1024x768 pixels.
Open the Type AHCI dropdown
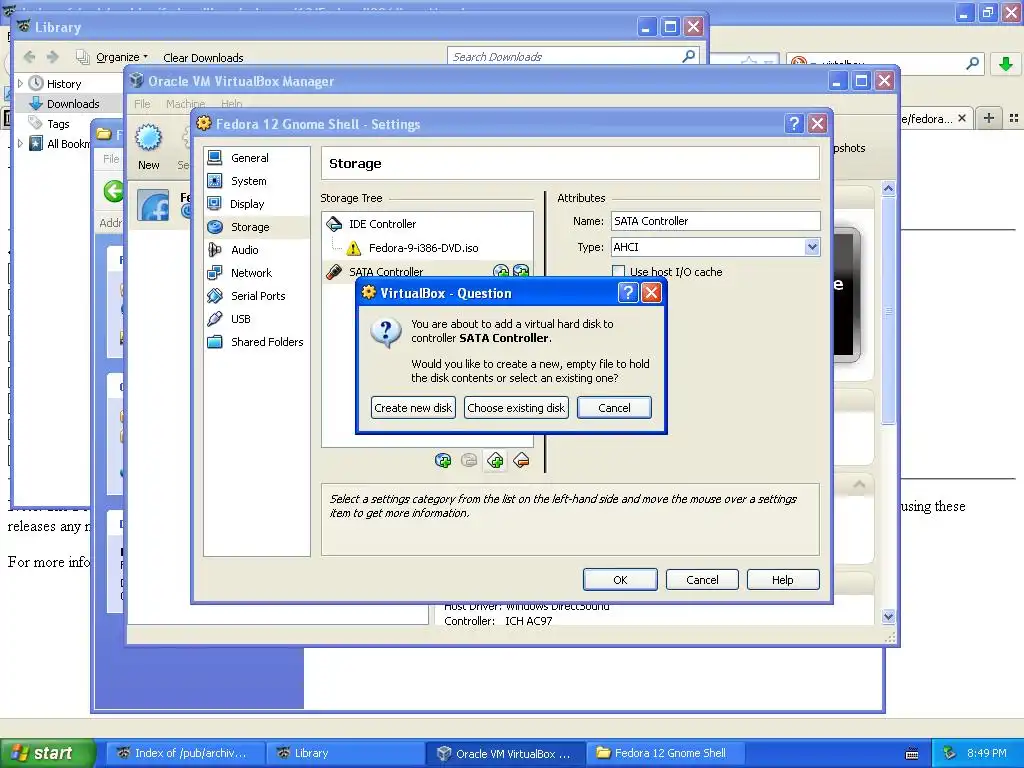(x=812, y=247)
